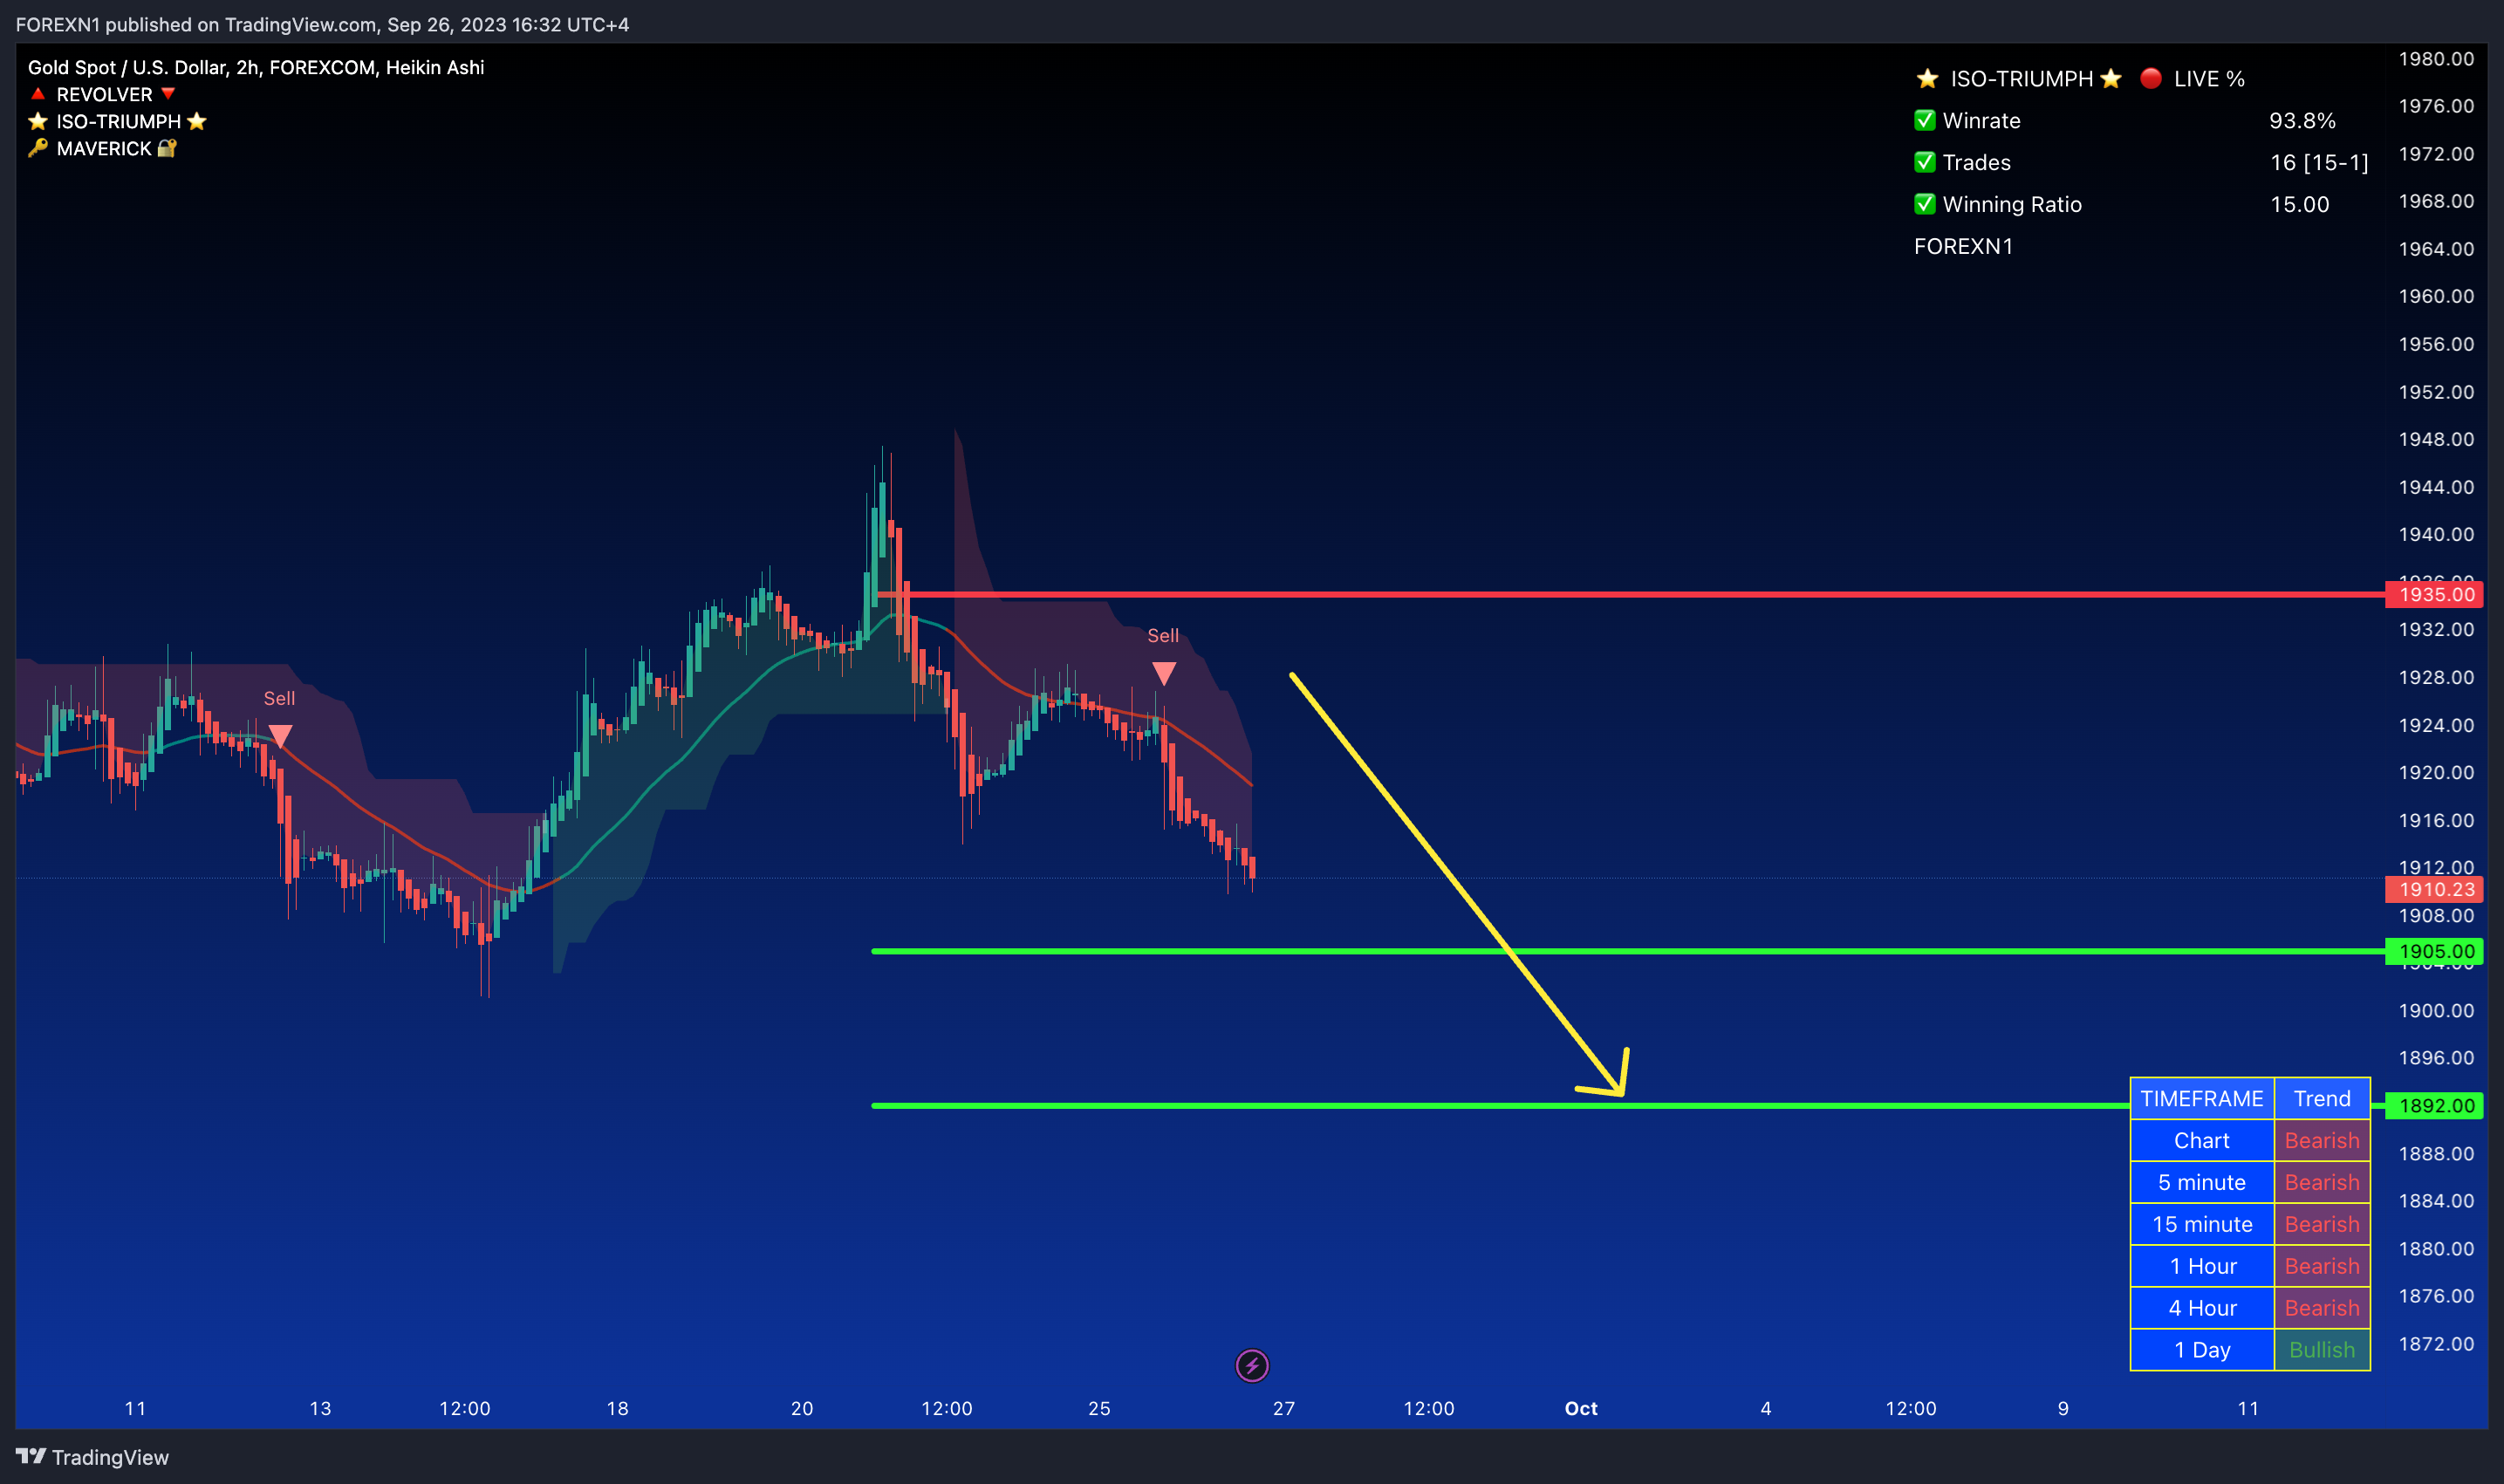Click the first Sell signal triangle marker

point(280,736)
